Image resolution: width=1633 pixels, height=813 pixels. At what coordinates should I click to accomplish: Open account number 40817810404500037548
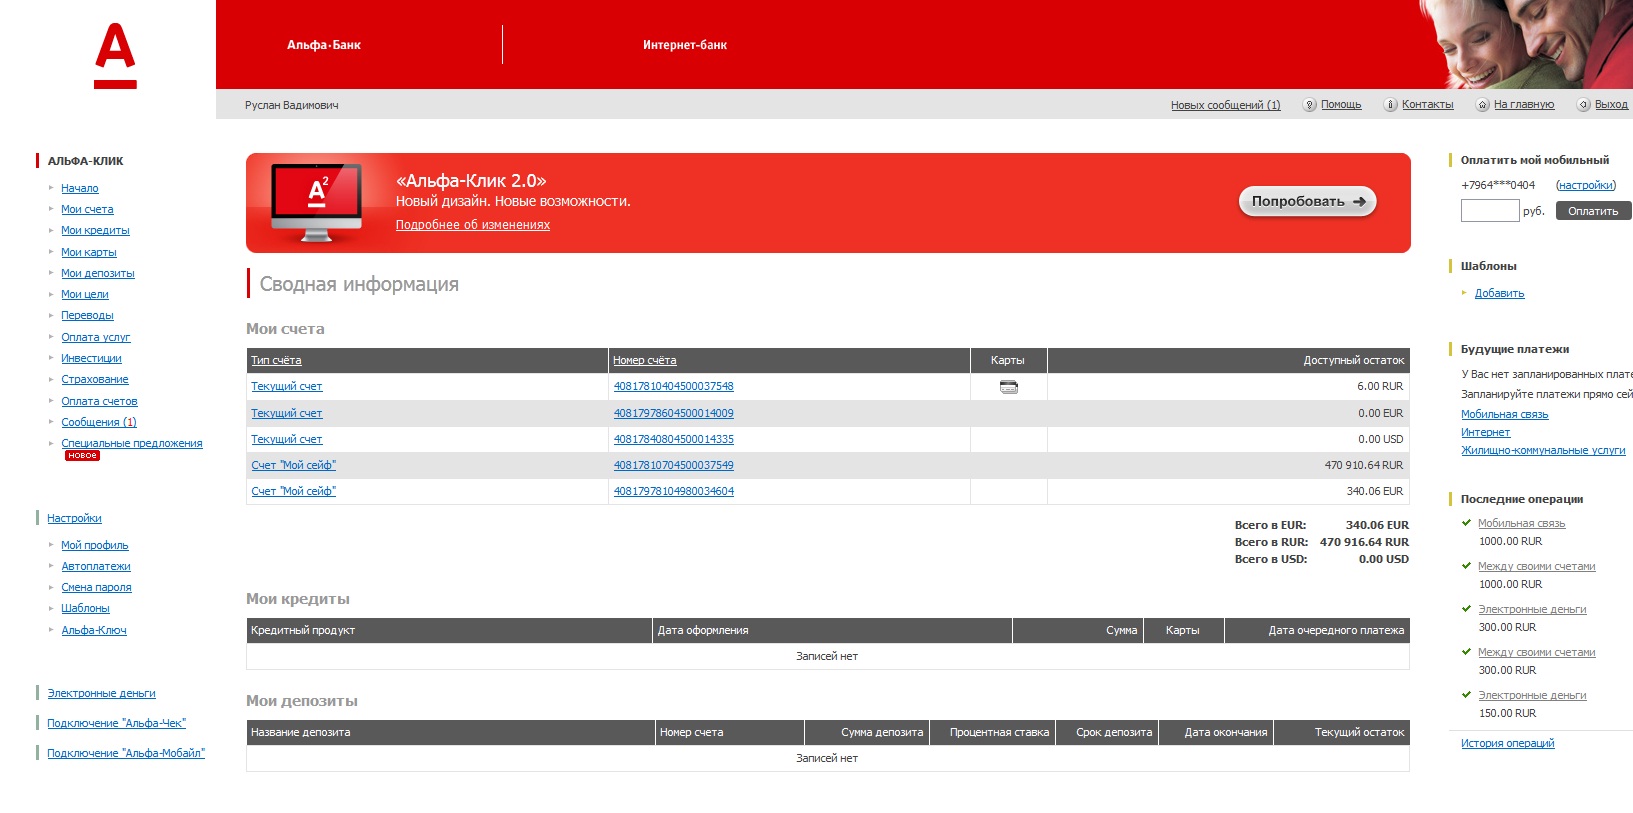click(674, 386)
